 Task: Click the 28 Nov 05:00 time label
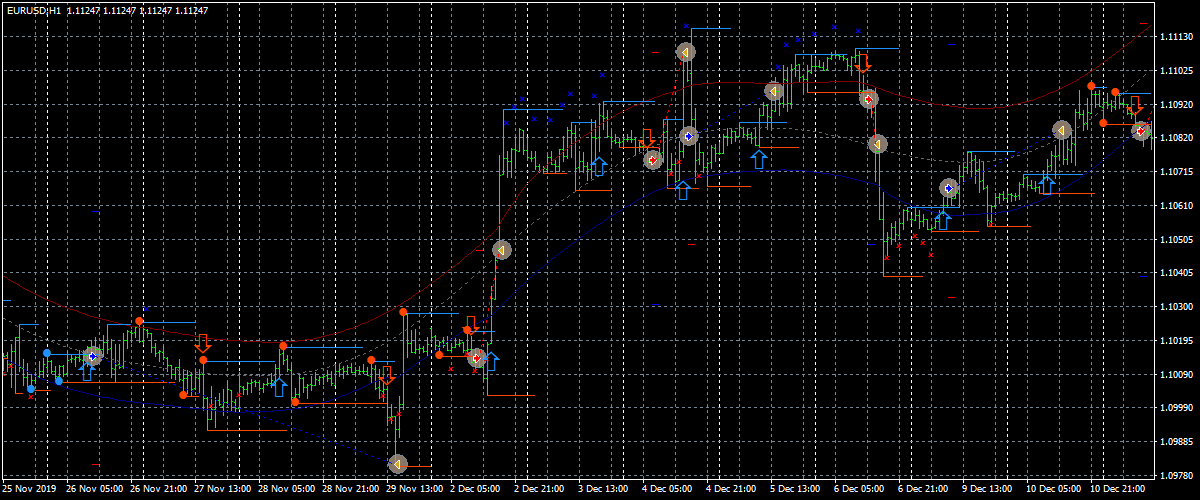coord(287,490)
